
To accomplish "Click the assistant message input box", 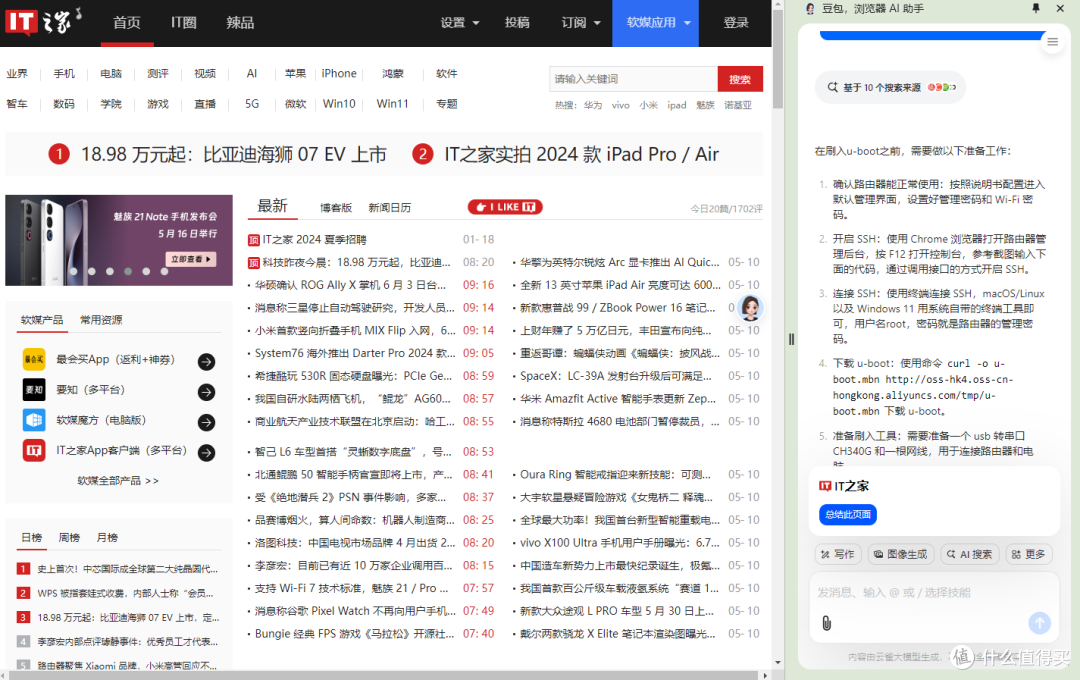I will click(934, 606).
